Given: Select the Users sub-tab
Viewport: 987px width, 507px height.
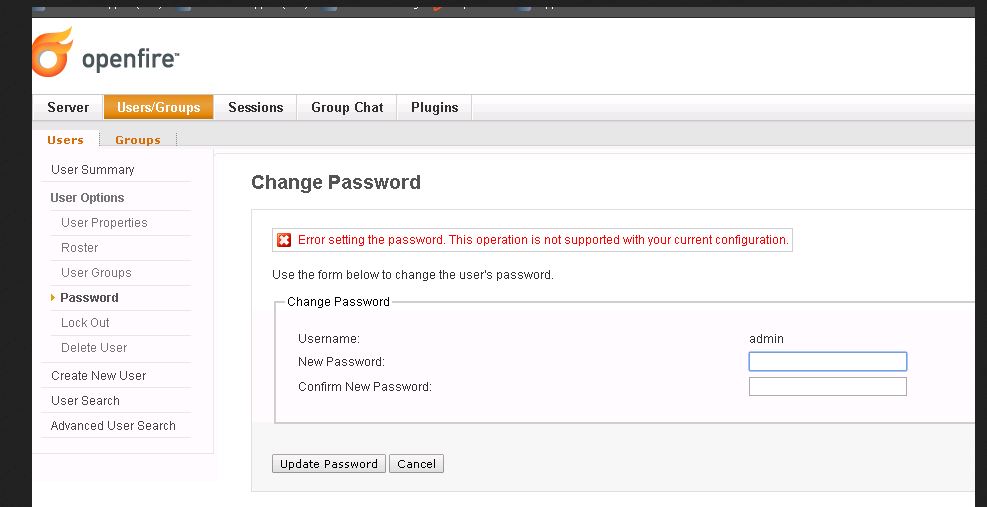Looking at the screenshot, I should click(65, 140).
